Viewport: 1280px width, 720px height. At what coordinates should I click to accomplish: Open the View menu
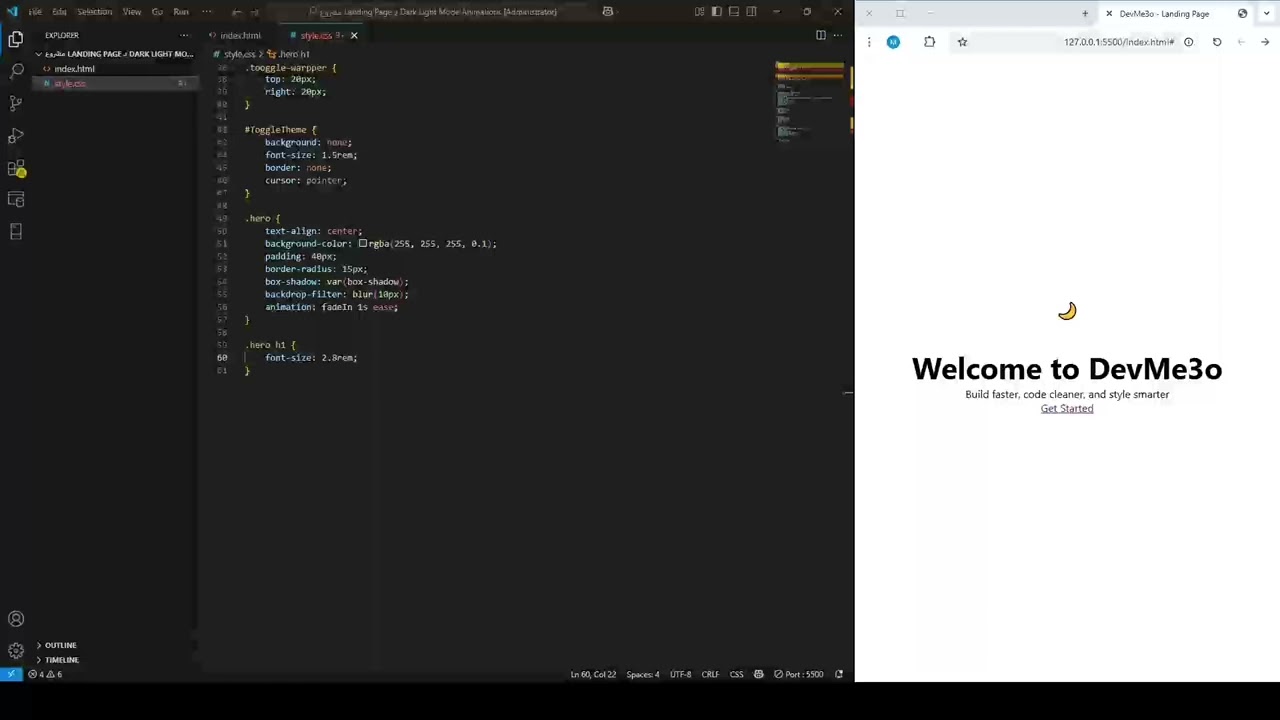132,12
